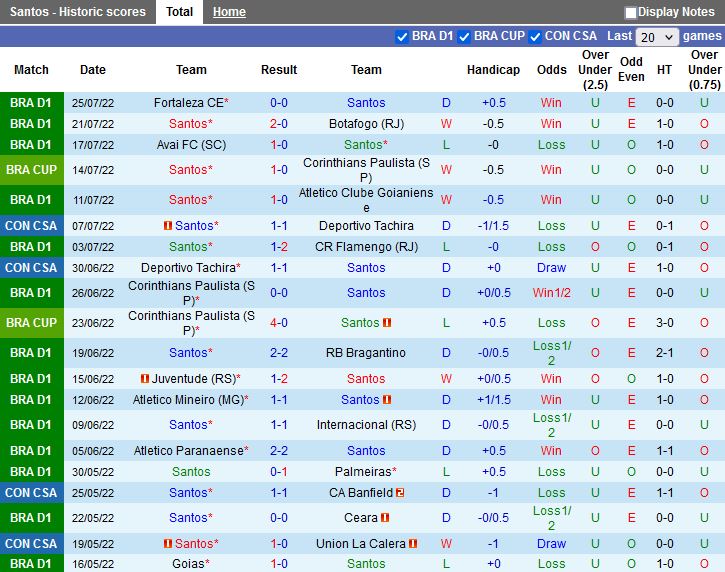The height and width of the screenshot is (572, 725).
Task: Open the 0-1 result against Palmeiras
Action: coord(279,472)
